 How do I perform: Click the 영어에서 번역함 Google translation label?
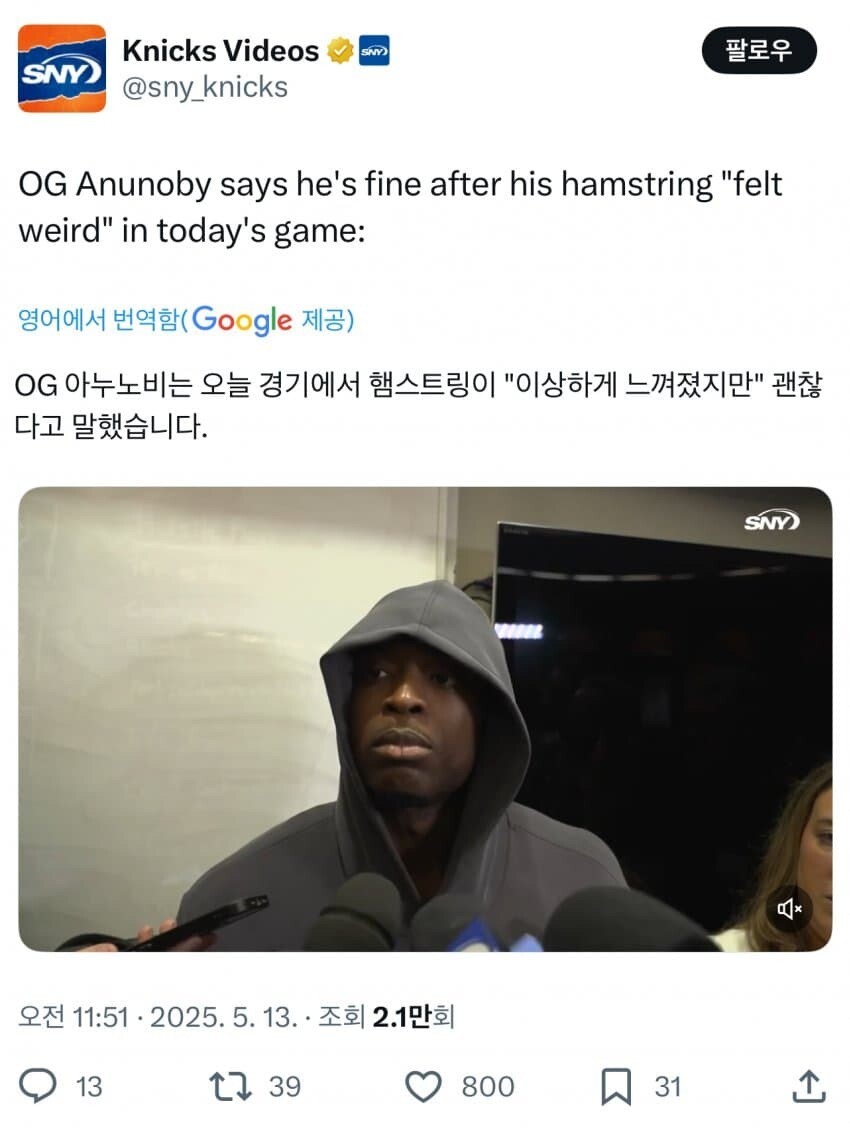click(x=186, y=320)
